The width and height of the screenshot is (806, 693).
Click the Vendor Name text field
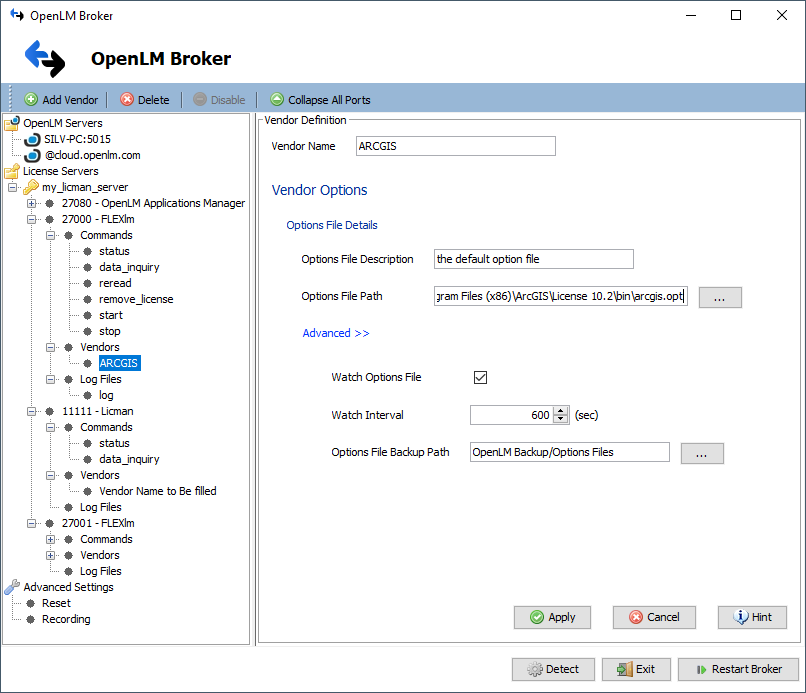pyautogui.click(x=455, y=146)
